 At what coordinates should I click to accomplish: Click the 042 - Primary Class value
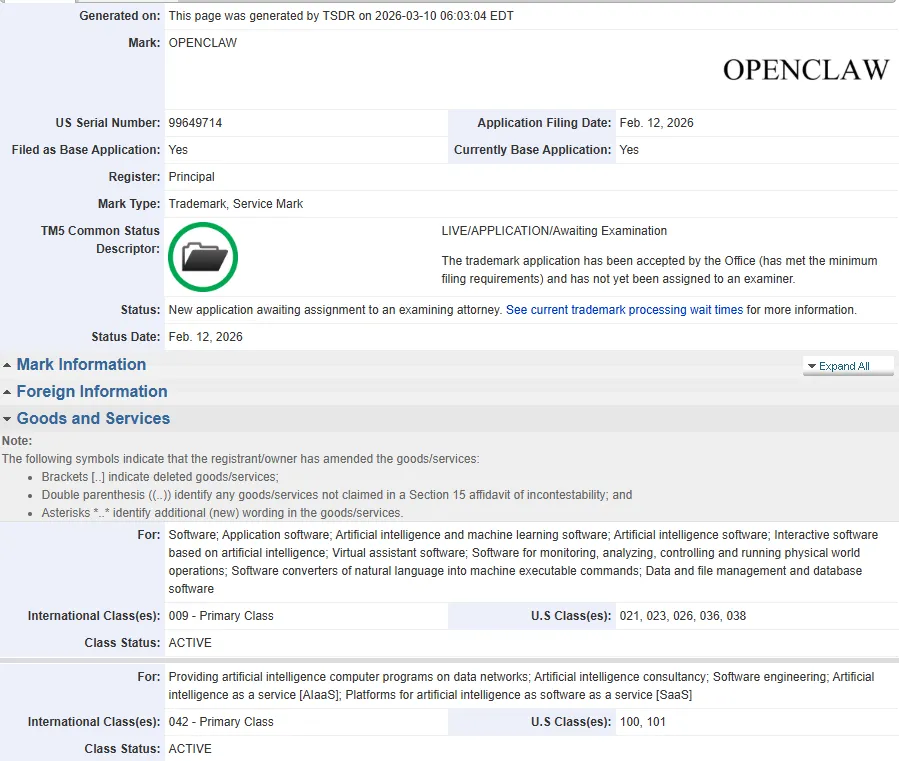pyautogui.click(x=221, y=722)
